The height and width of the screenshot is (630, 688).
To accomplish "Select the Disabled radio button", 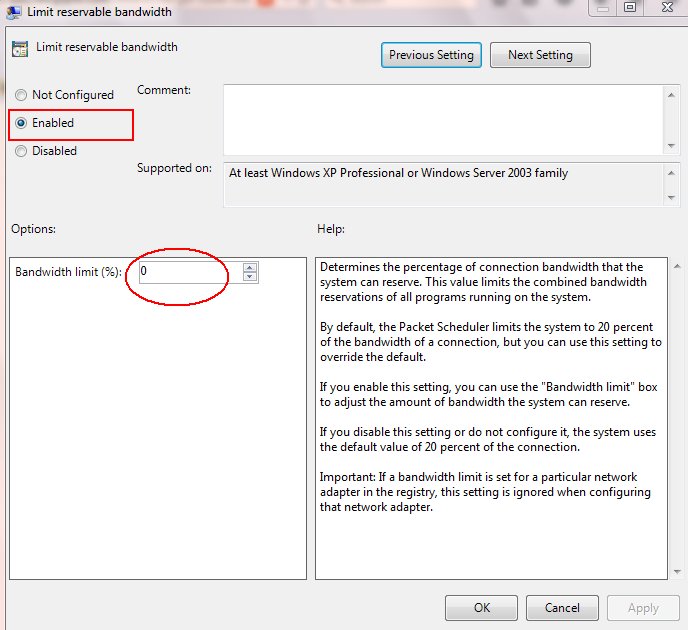I will 21,151.
